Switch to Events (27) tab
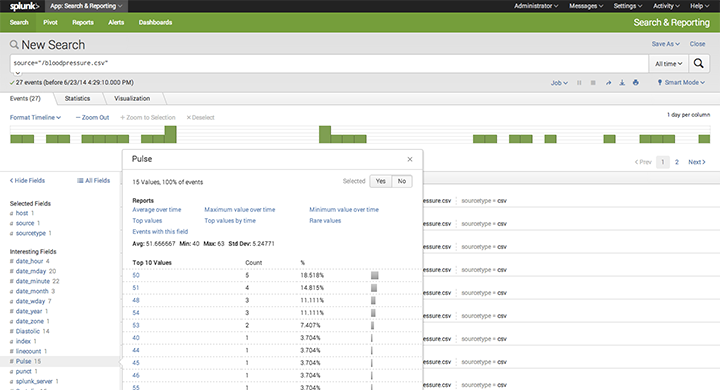Image resolution: width=720 pixels, height=390 pixels. pyautogui.click(x=25, y=98)
